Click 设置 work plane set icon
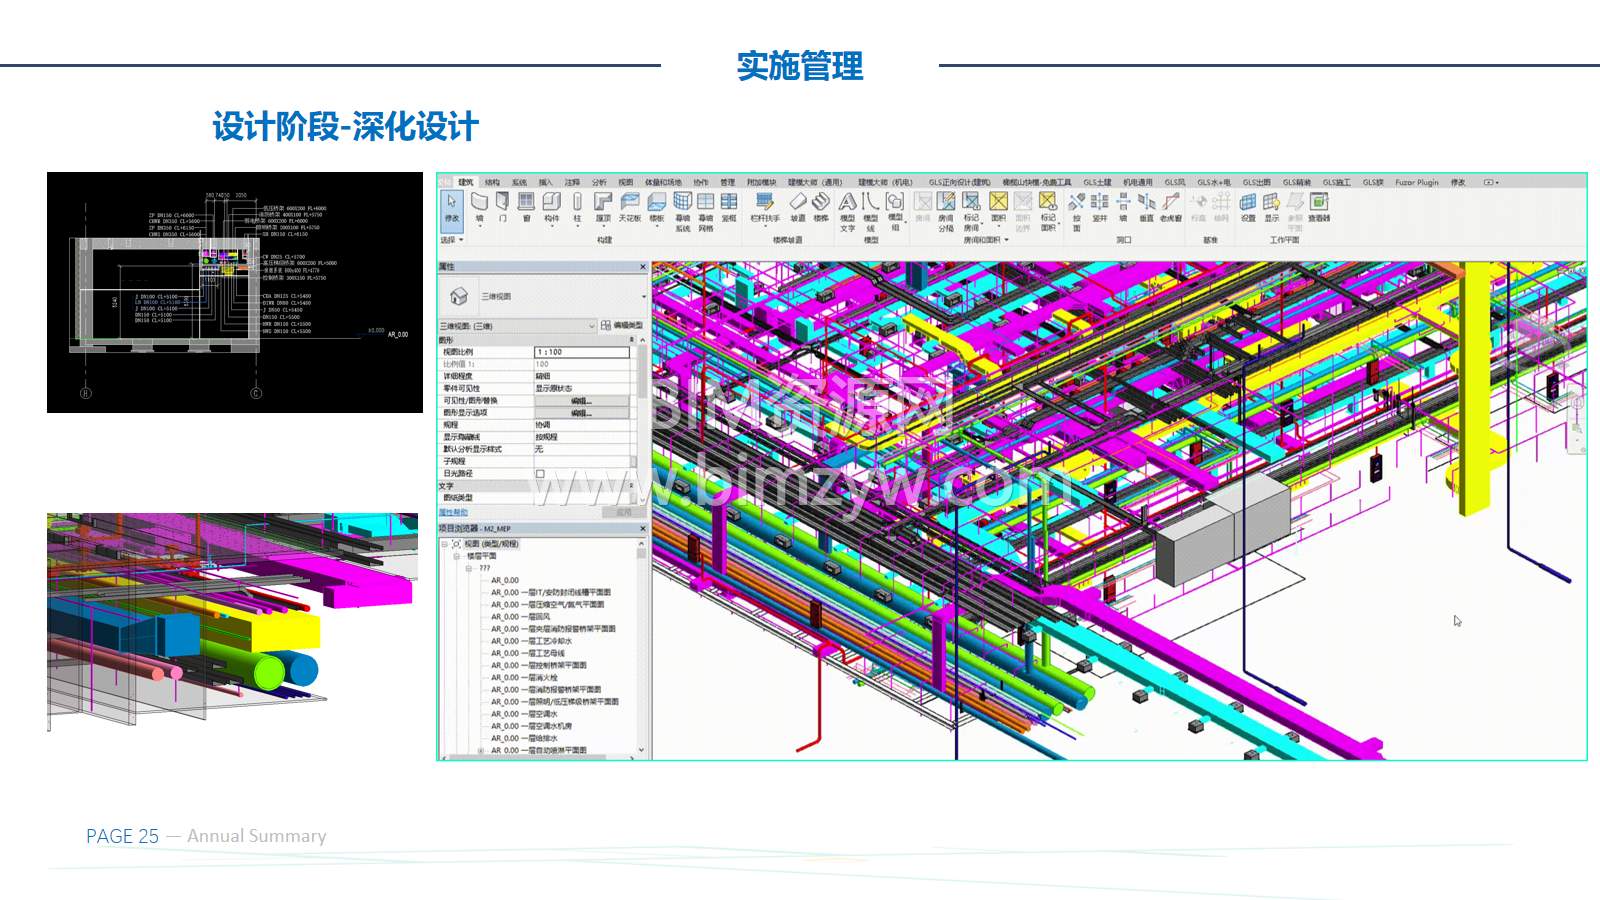The width and height of the screenshot is (1600, 900). [1248, 207]
